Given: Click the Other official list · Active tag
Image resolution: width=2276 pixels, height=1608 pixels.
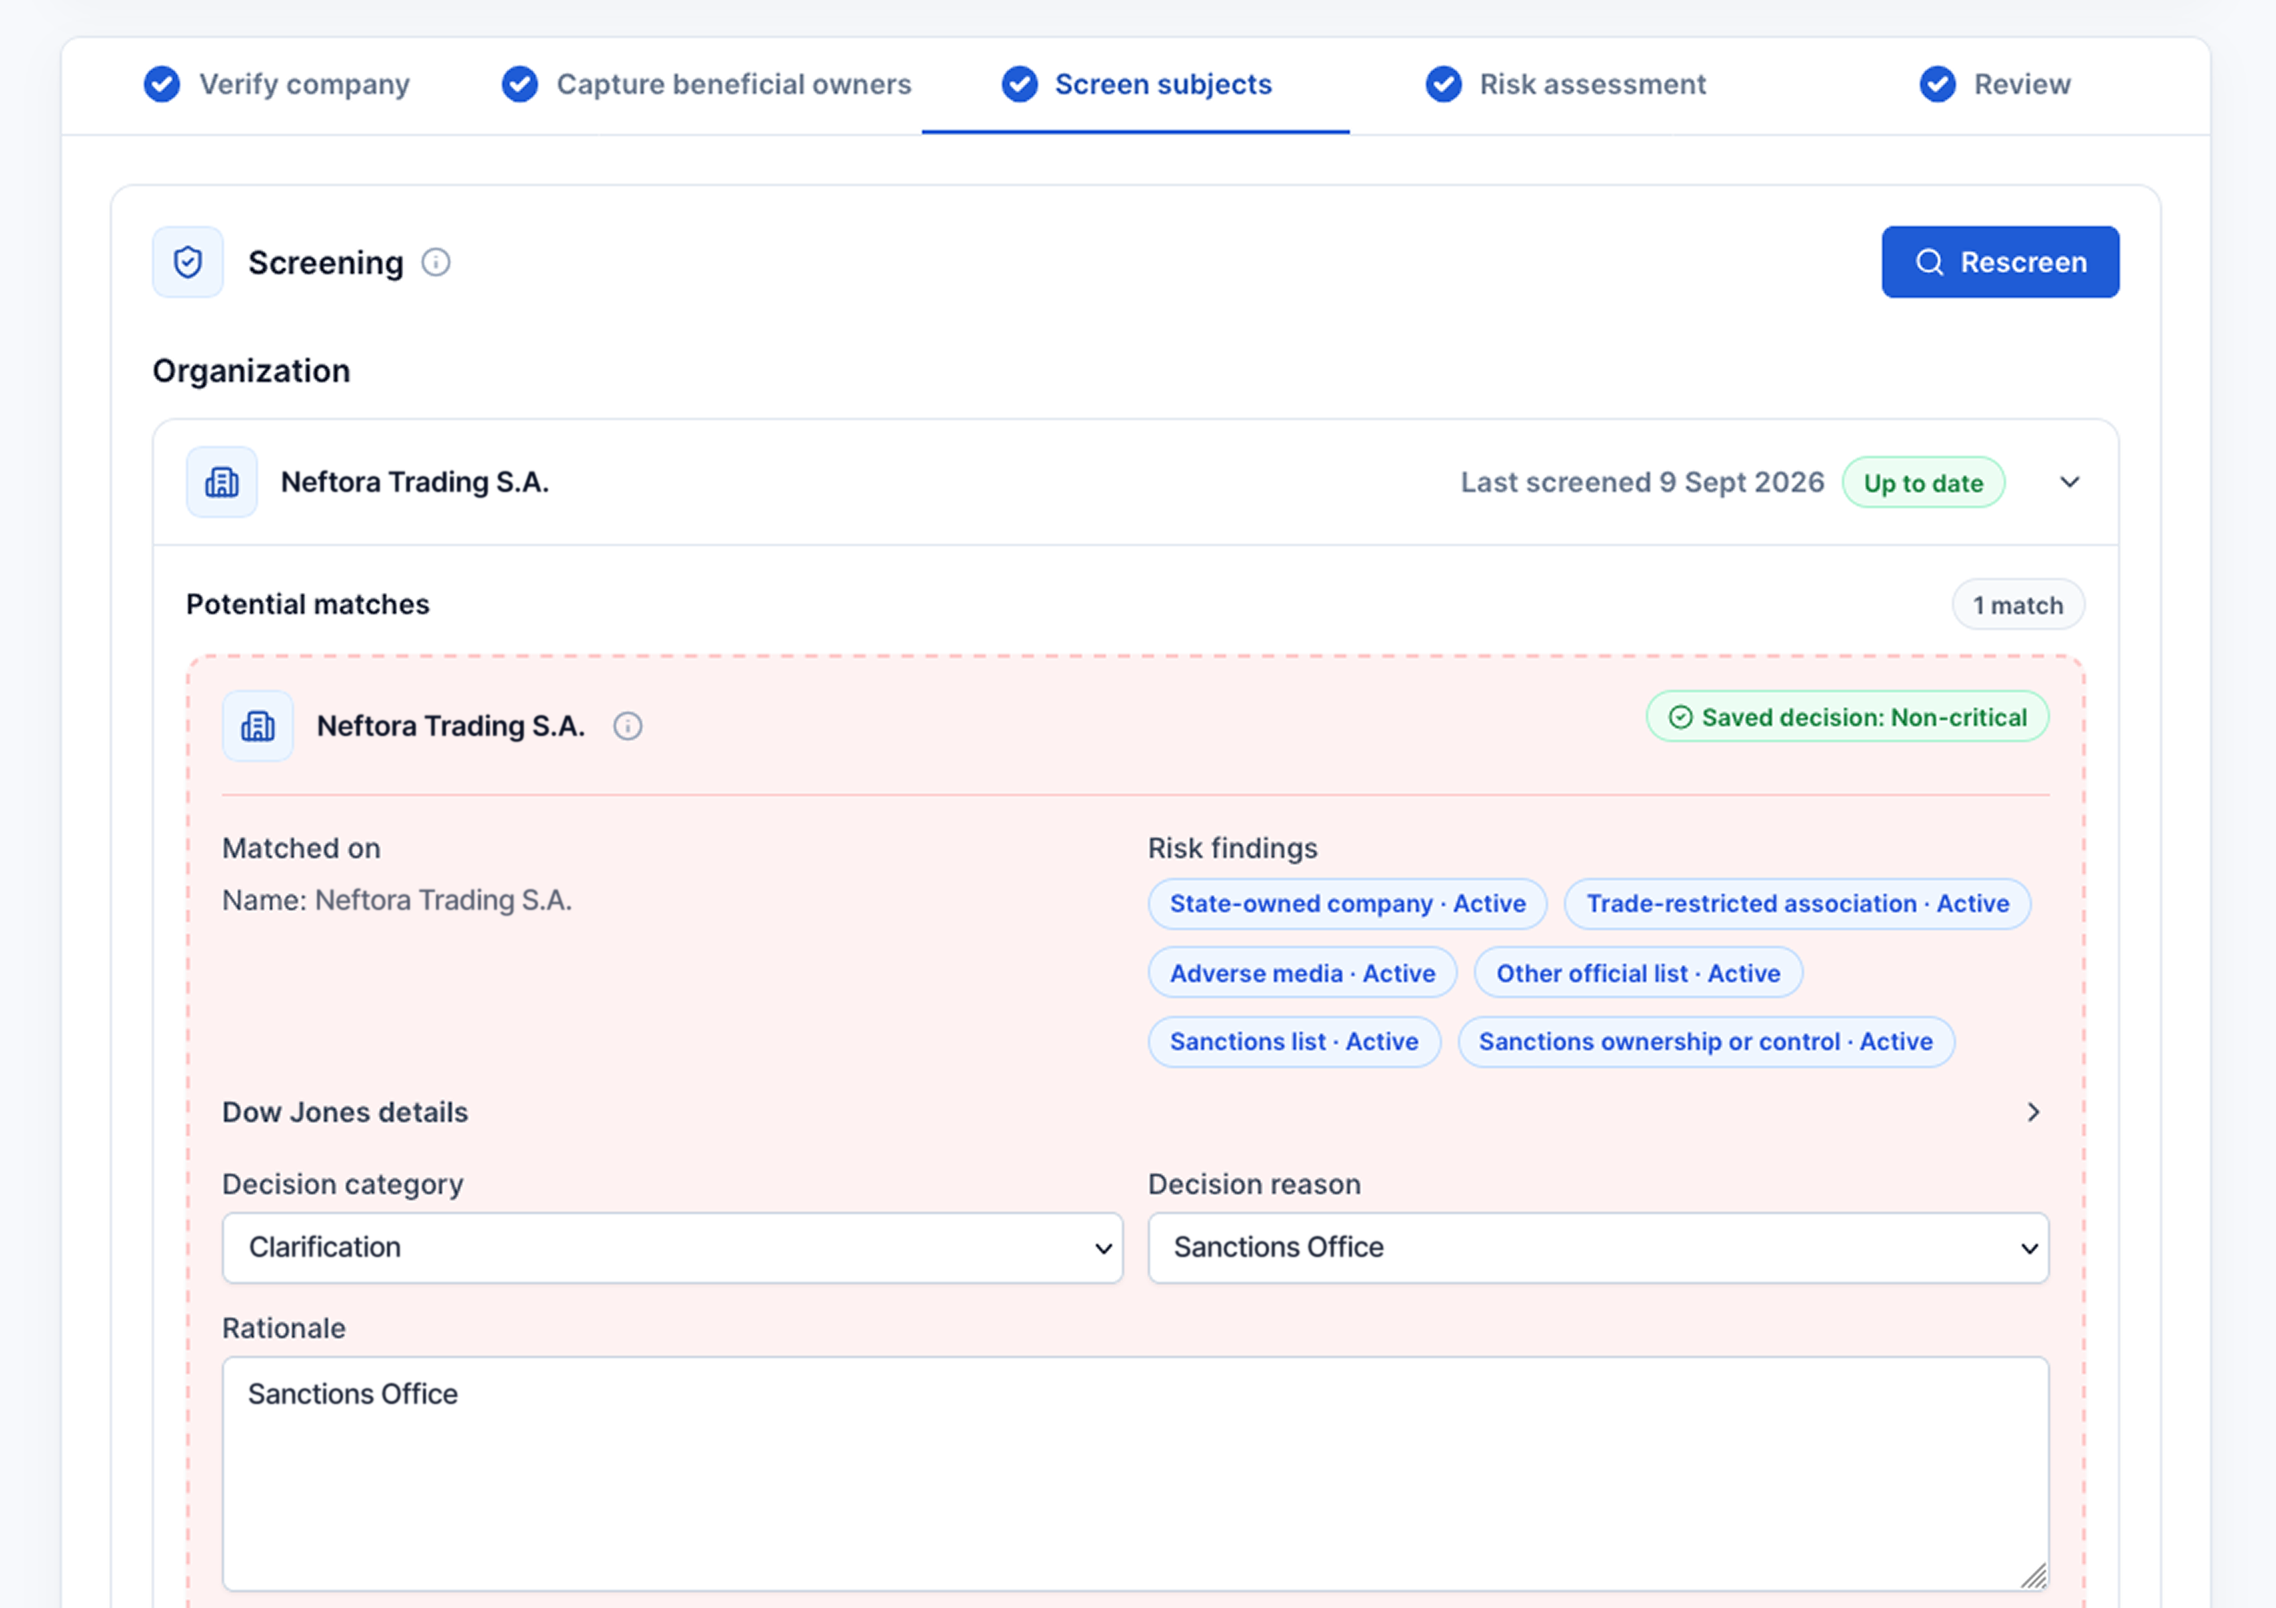Looking at the screenshot, I should pos(1638,973).
